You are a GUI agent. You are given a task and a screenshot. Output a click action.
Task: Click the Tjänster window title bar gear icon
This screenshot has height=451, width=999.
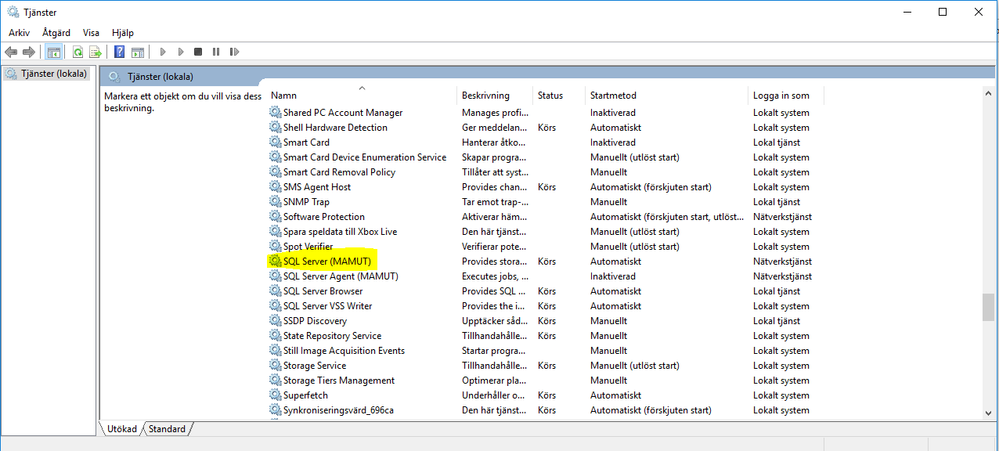point(13,12)
